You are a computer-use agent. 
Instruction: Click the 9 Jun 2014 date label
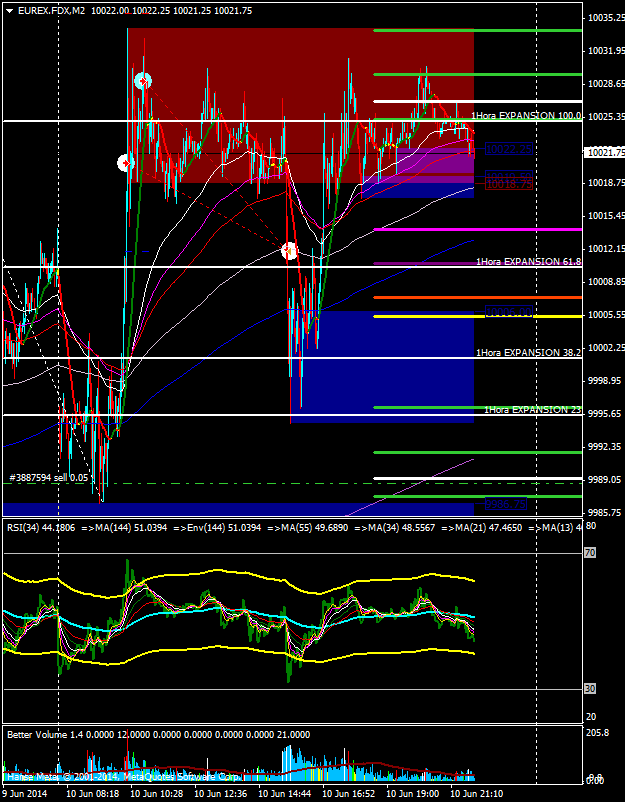coord(27,793)
